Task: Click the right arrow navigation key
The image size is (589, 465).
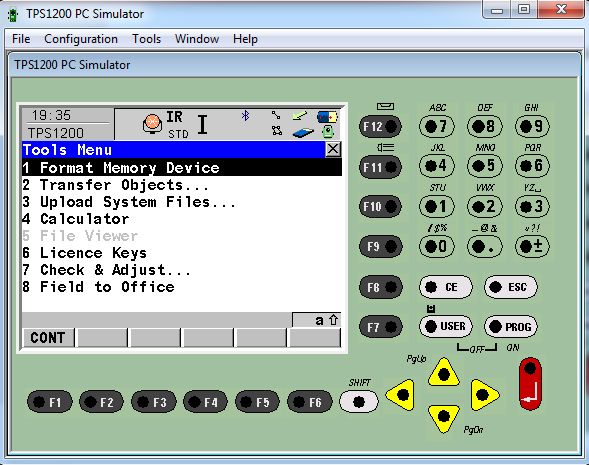Action: pos(484,395)
